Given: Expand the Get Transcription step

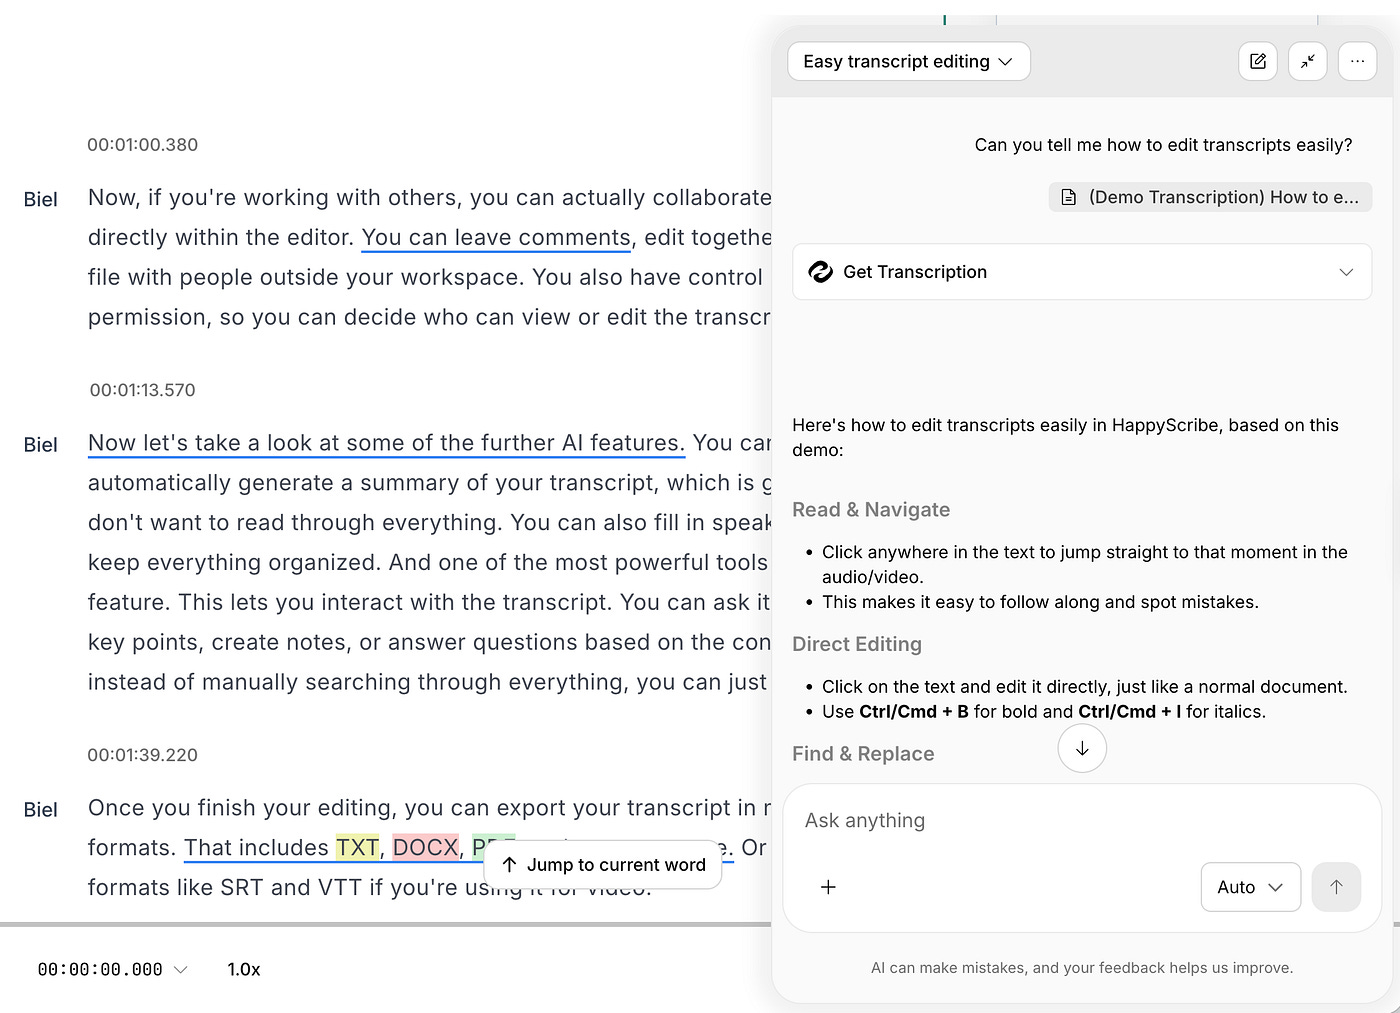Looking at the screenshot, I should (x=1346, y=272).
